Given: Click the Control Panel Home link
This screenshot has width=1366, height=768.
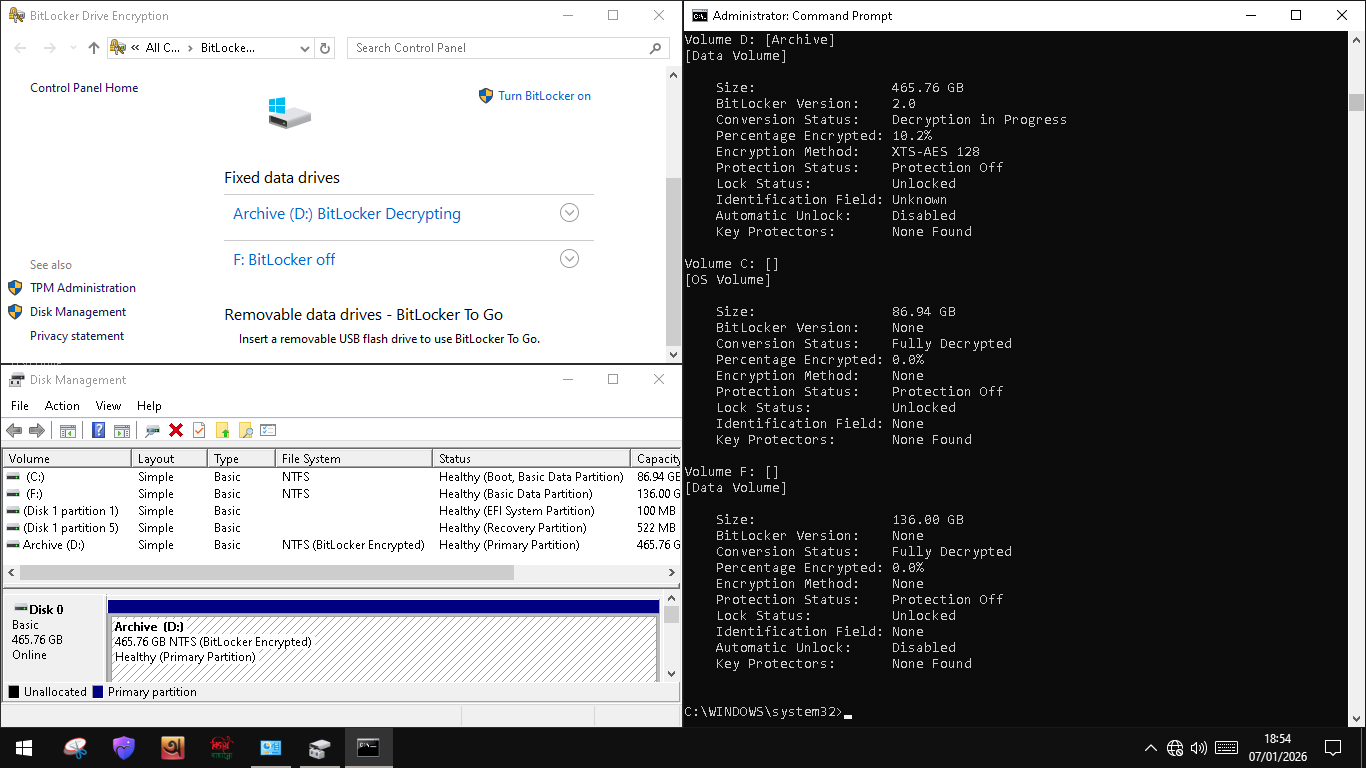Looking at the screenshot, I should click(x=84, y=88).
